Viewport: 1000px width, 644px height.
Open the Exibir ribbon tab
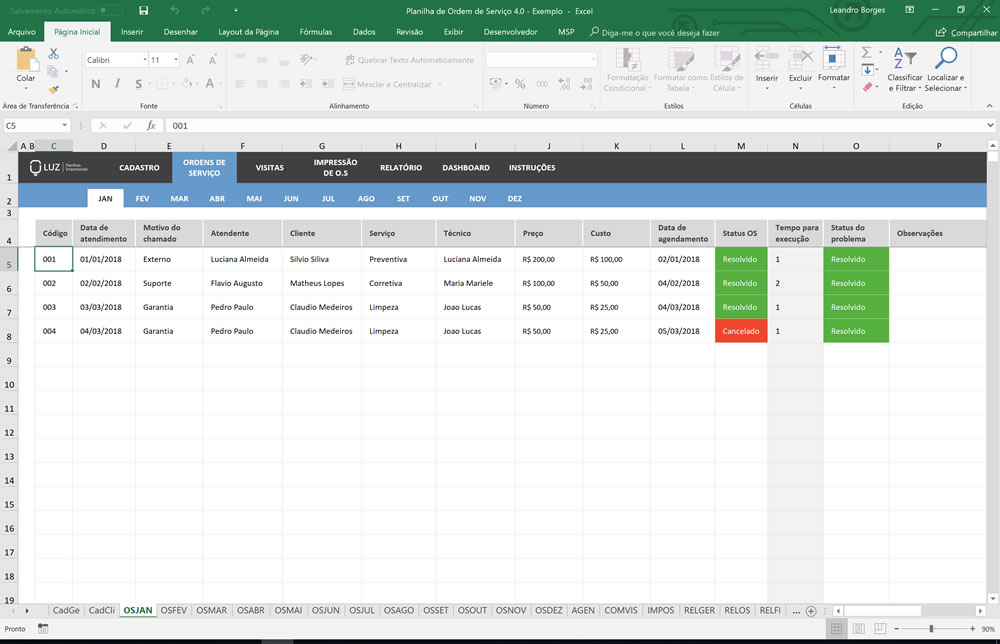pyautogui.click(x=453, y=32)
